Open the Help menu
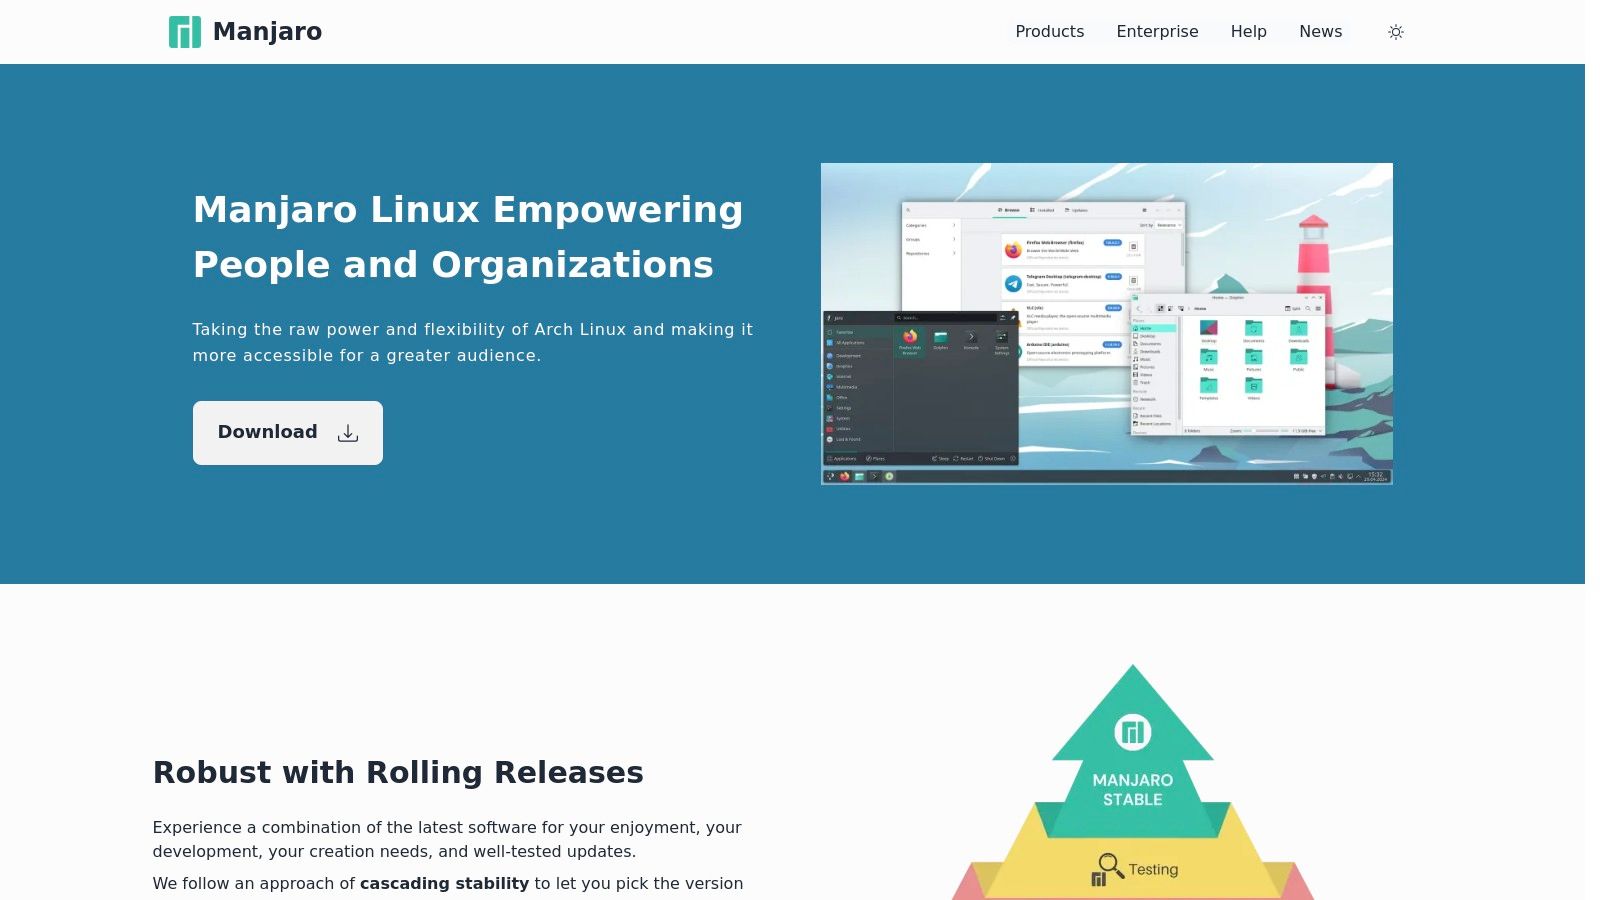Screen dimensions: 1600x900 pos(1248,32)
